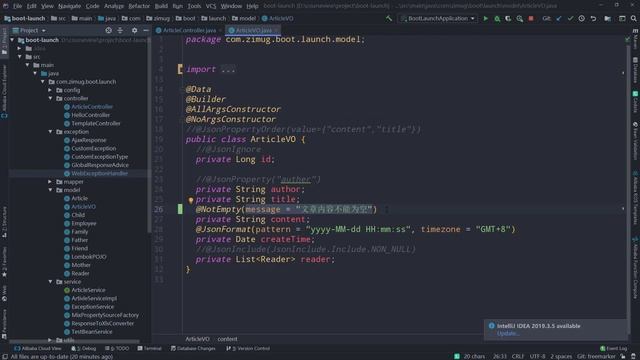Open Project Structure icon in the toolbar
The width and height of the screenshot is (640, 360).
[x=608, y=18]
